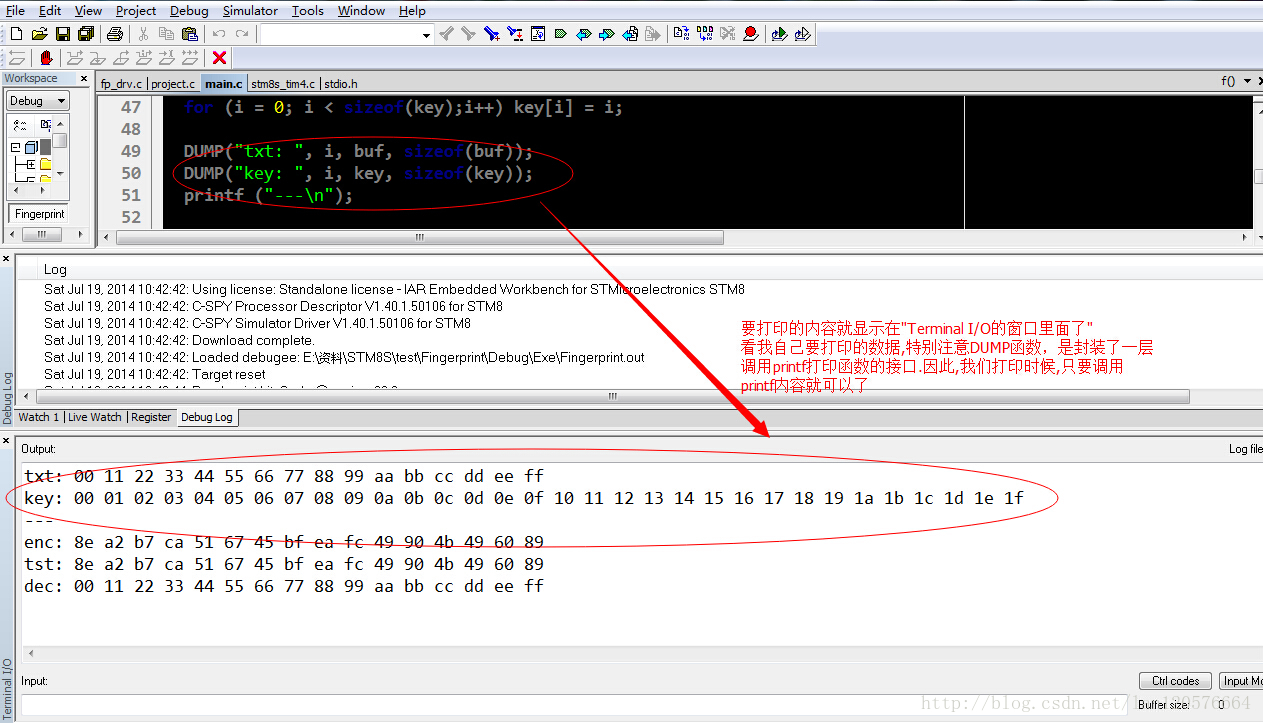Click the Step Out icon
Viewport: 1263px width, 723px height.
pyautogui.click(x=121, y=58)
